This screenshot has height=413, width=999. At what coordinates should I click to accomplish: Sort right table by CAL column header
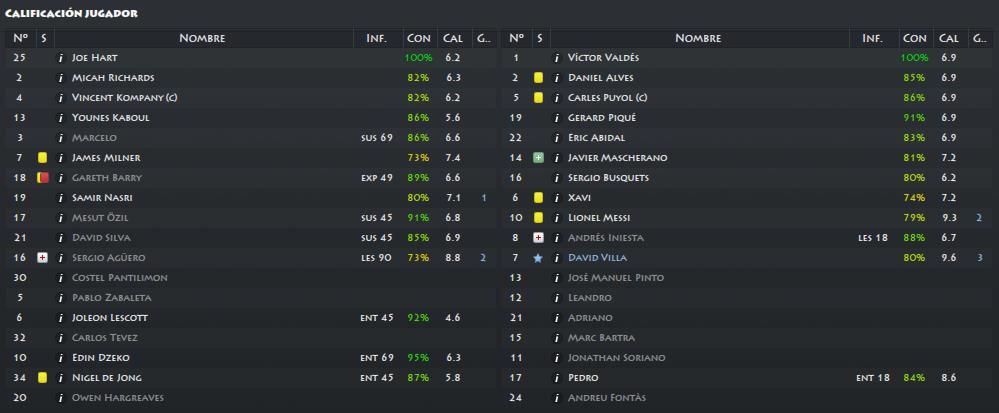pyautogui.click(x=949, y=38)
